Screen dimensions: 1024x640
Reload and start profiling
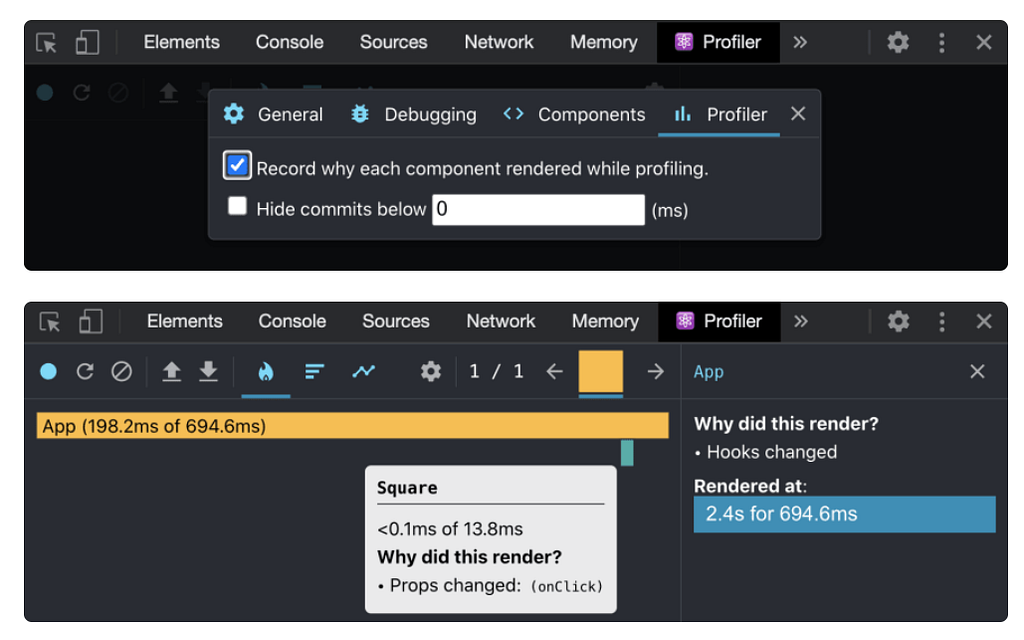coord(85,372)
